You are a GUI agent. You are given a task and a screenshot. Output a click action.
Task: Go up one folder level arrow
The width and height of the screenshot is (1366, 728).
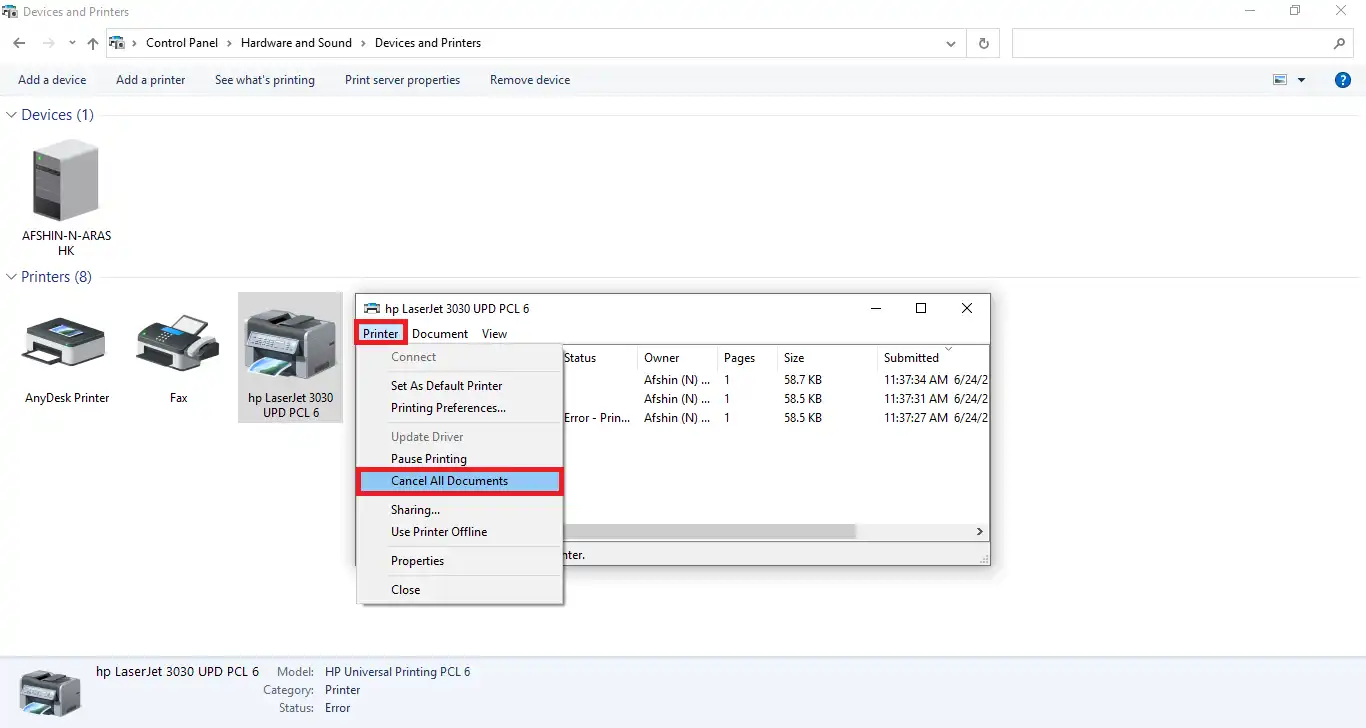93,43
